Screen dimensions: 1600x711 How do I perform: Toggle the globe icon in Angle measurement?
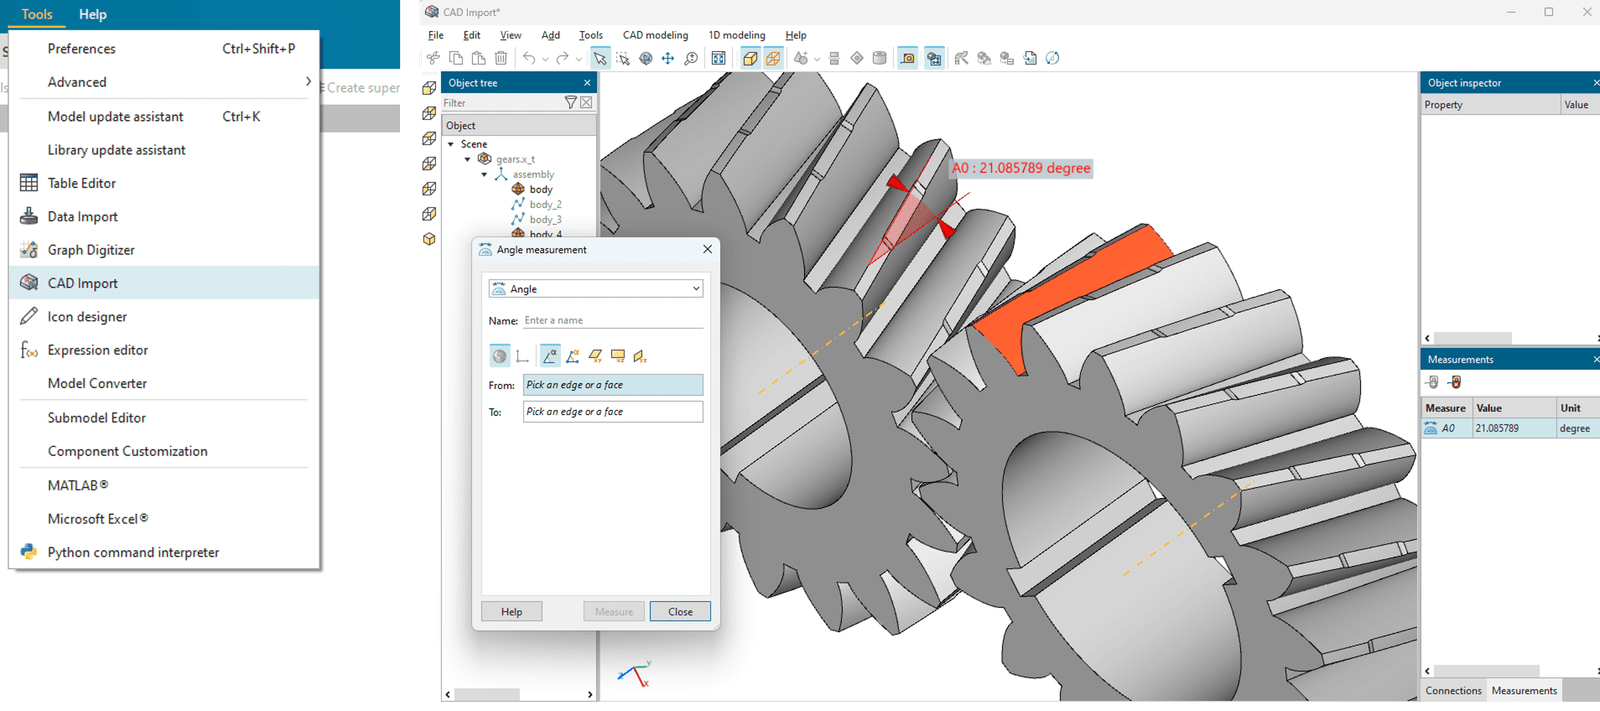pos(500,356)
